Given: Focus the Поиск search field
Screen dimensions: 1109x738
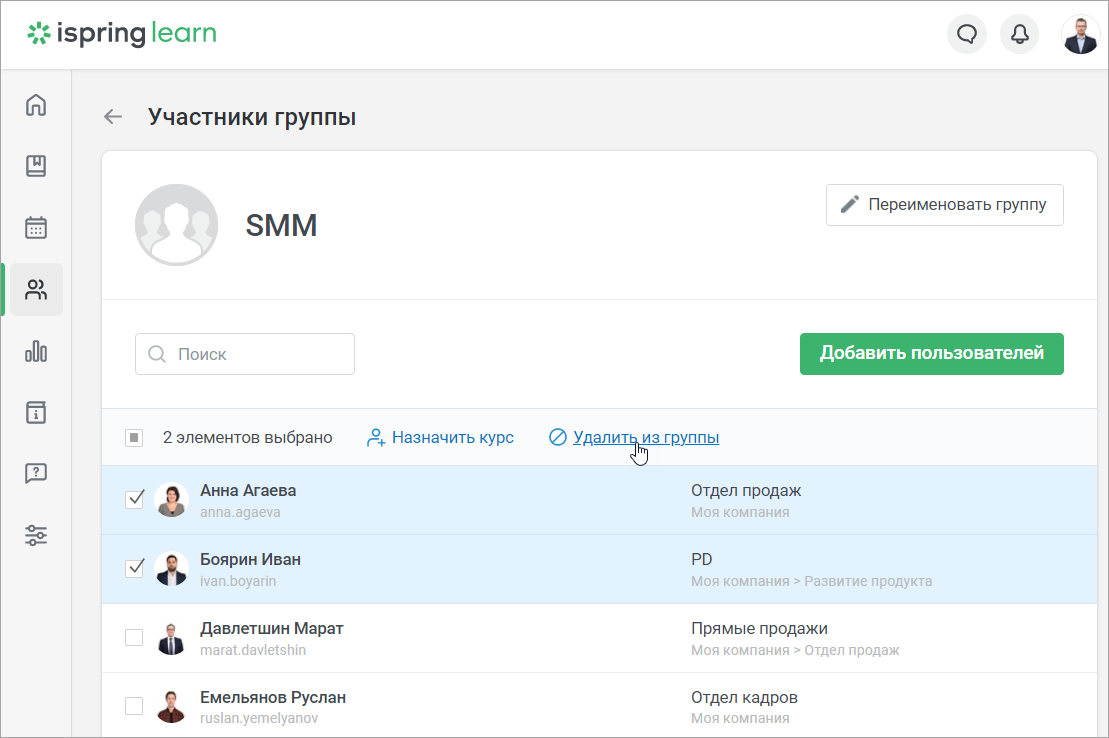Looking at the screenshot, I should (x=245, y=354).
